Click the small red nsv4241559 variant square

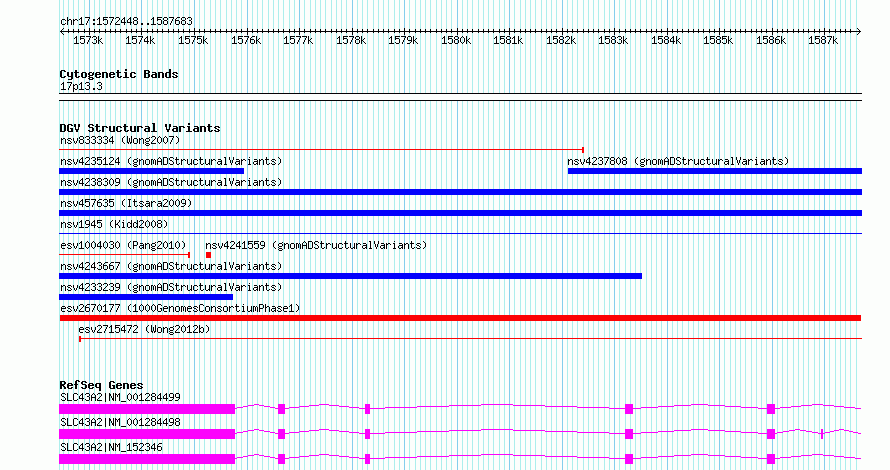click(x=208, y=255)
